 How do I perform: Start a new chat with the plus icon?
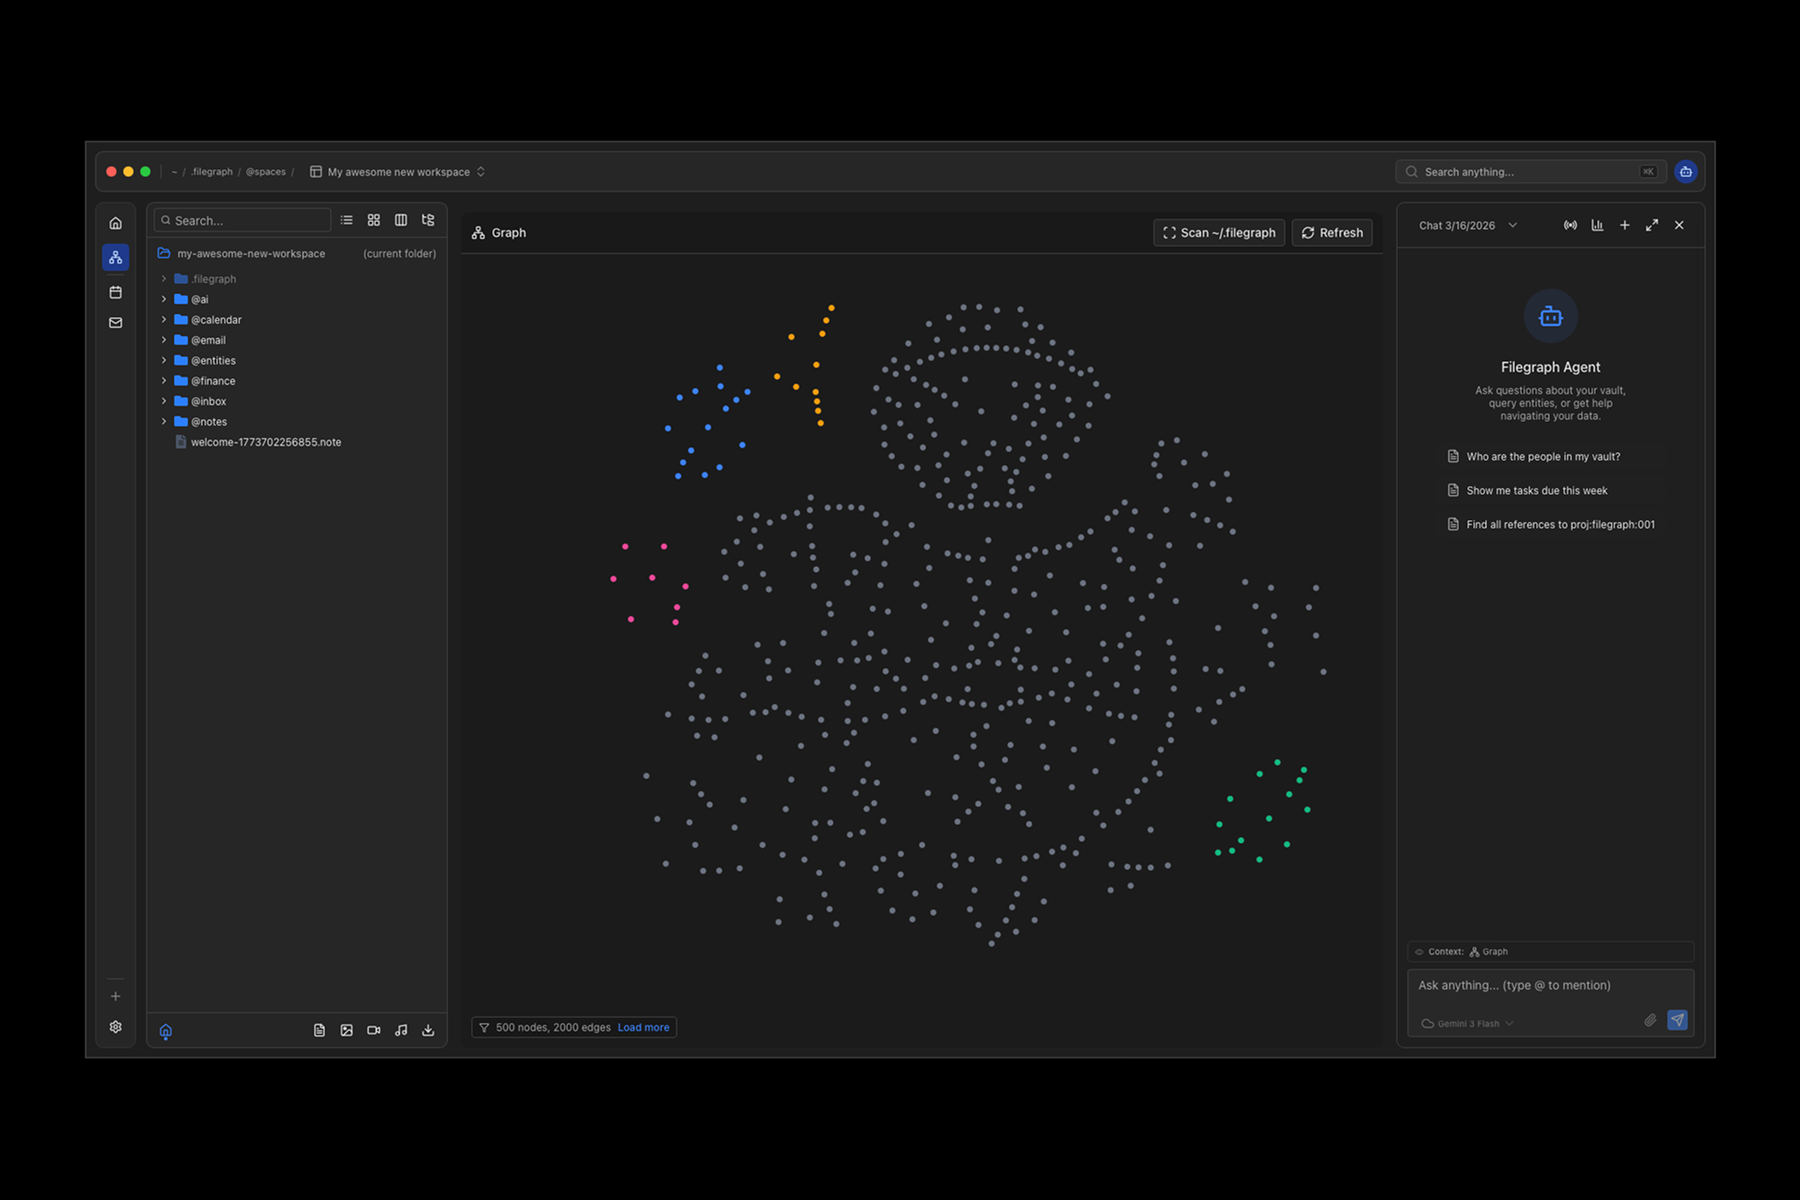click(x=1625, y=226)
